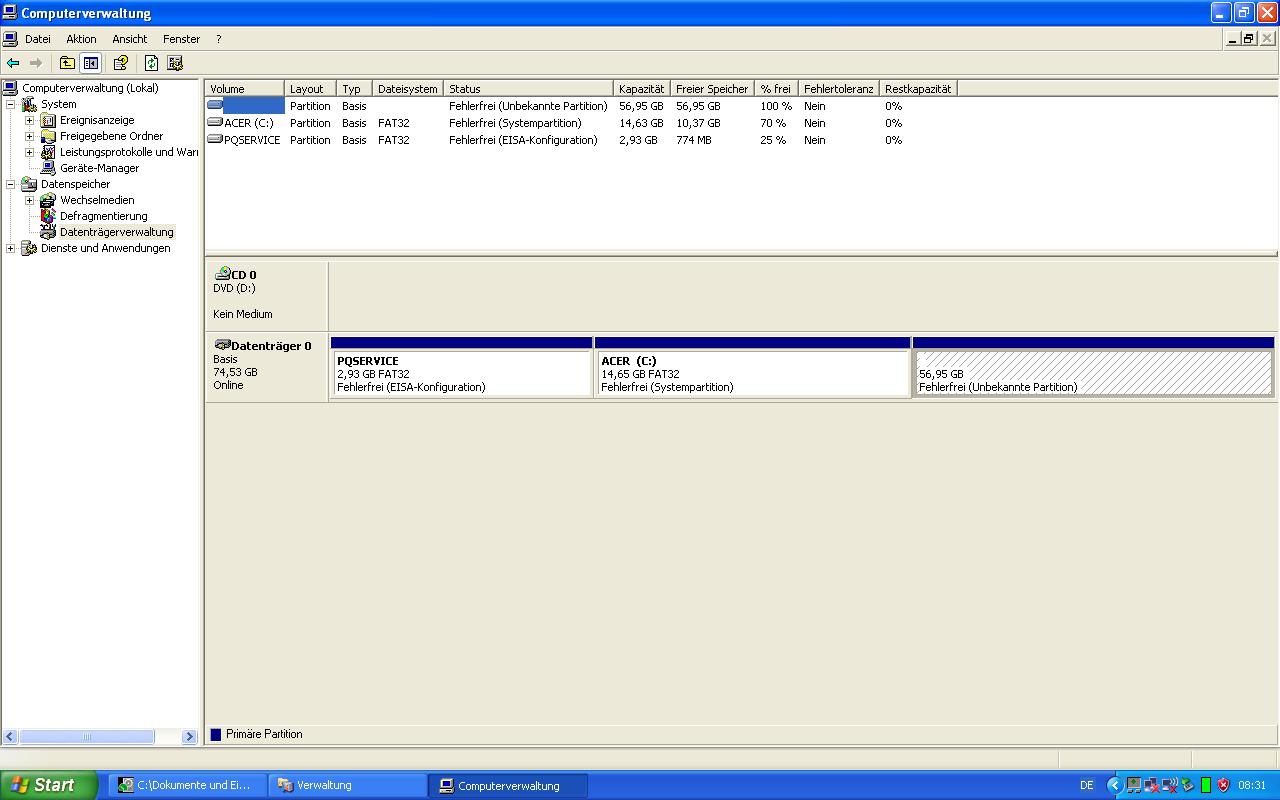Click the Defragmentierung icon

[48, 216]
